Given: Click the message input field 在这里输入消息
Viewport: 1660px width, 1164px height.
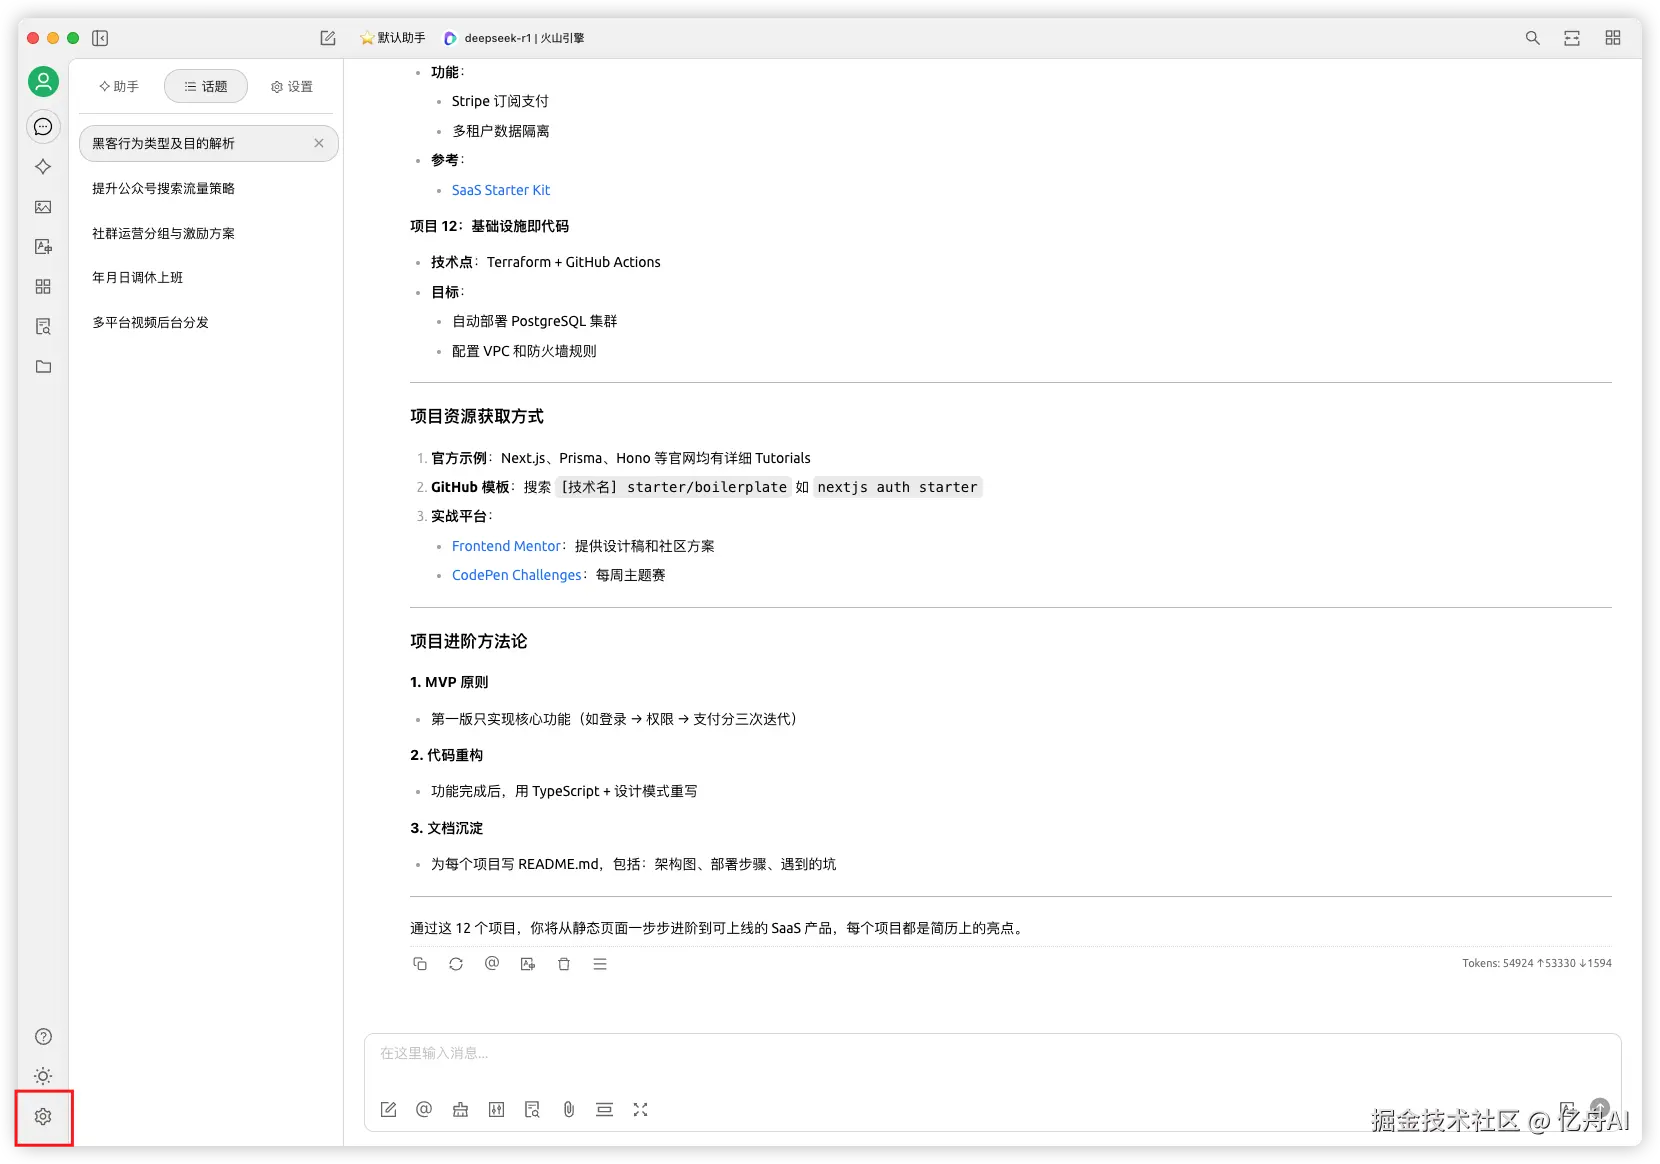Looking at the screenshot, I should 992,1054.
